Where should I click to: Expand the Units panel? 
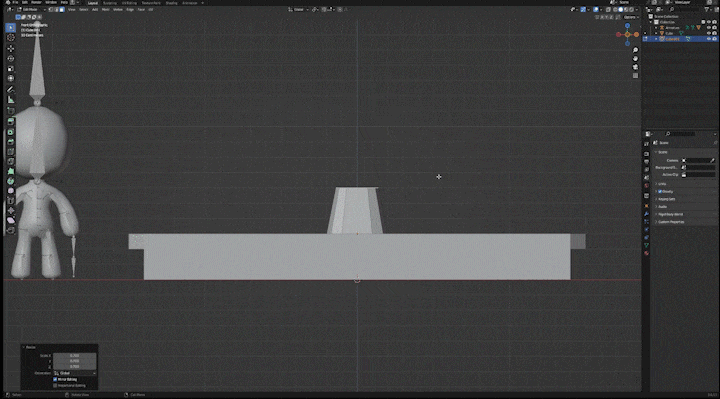pos(662,184)
